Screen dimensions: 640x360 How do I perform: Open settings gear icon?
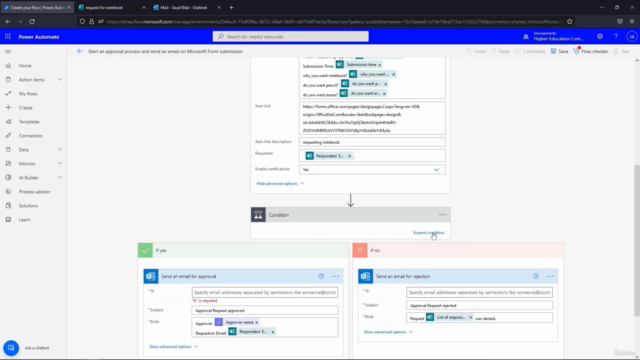point(600,37)
